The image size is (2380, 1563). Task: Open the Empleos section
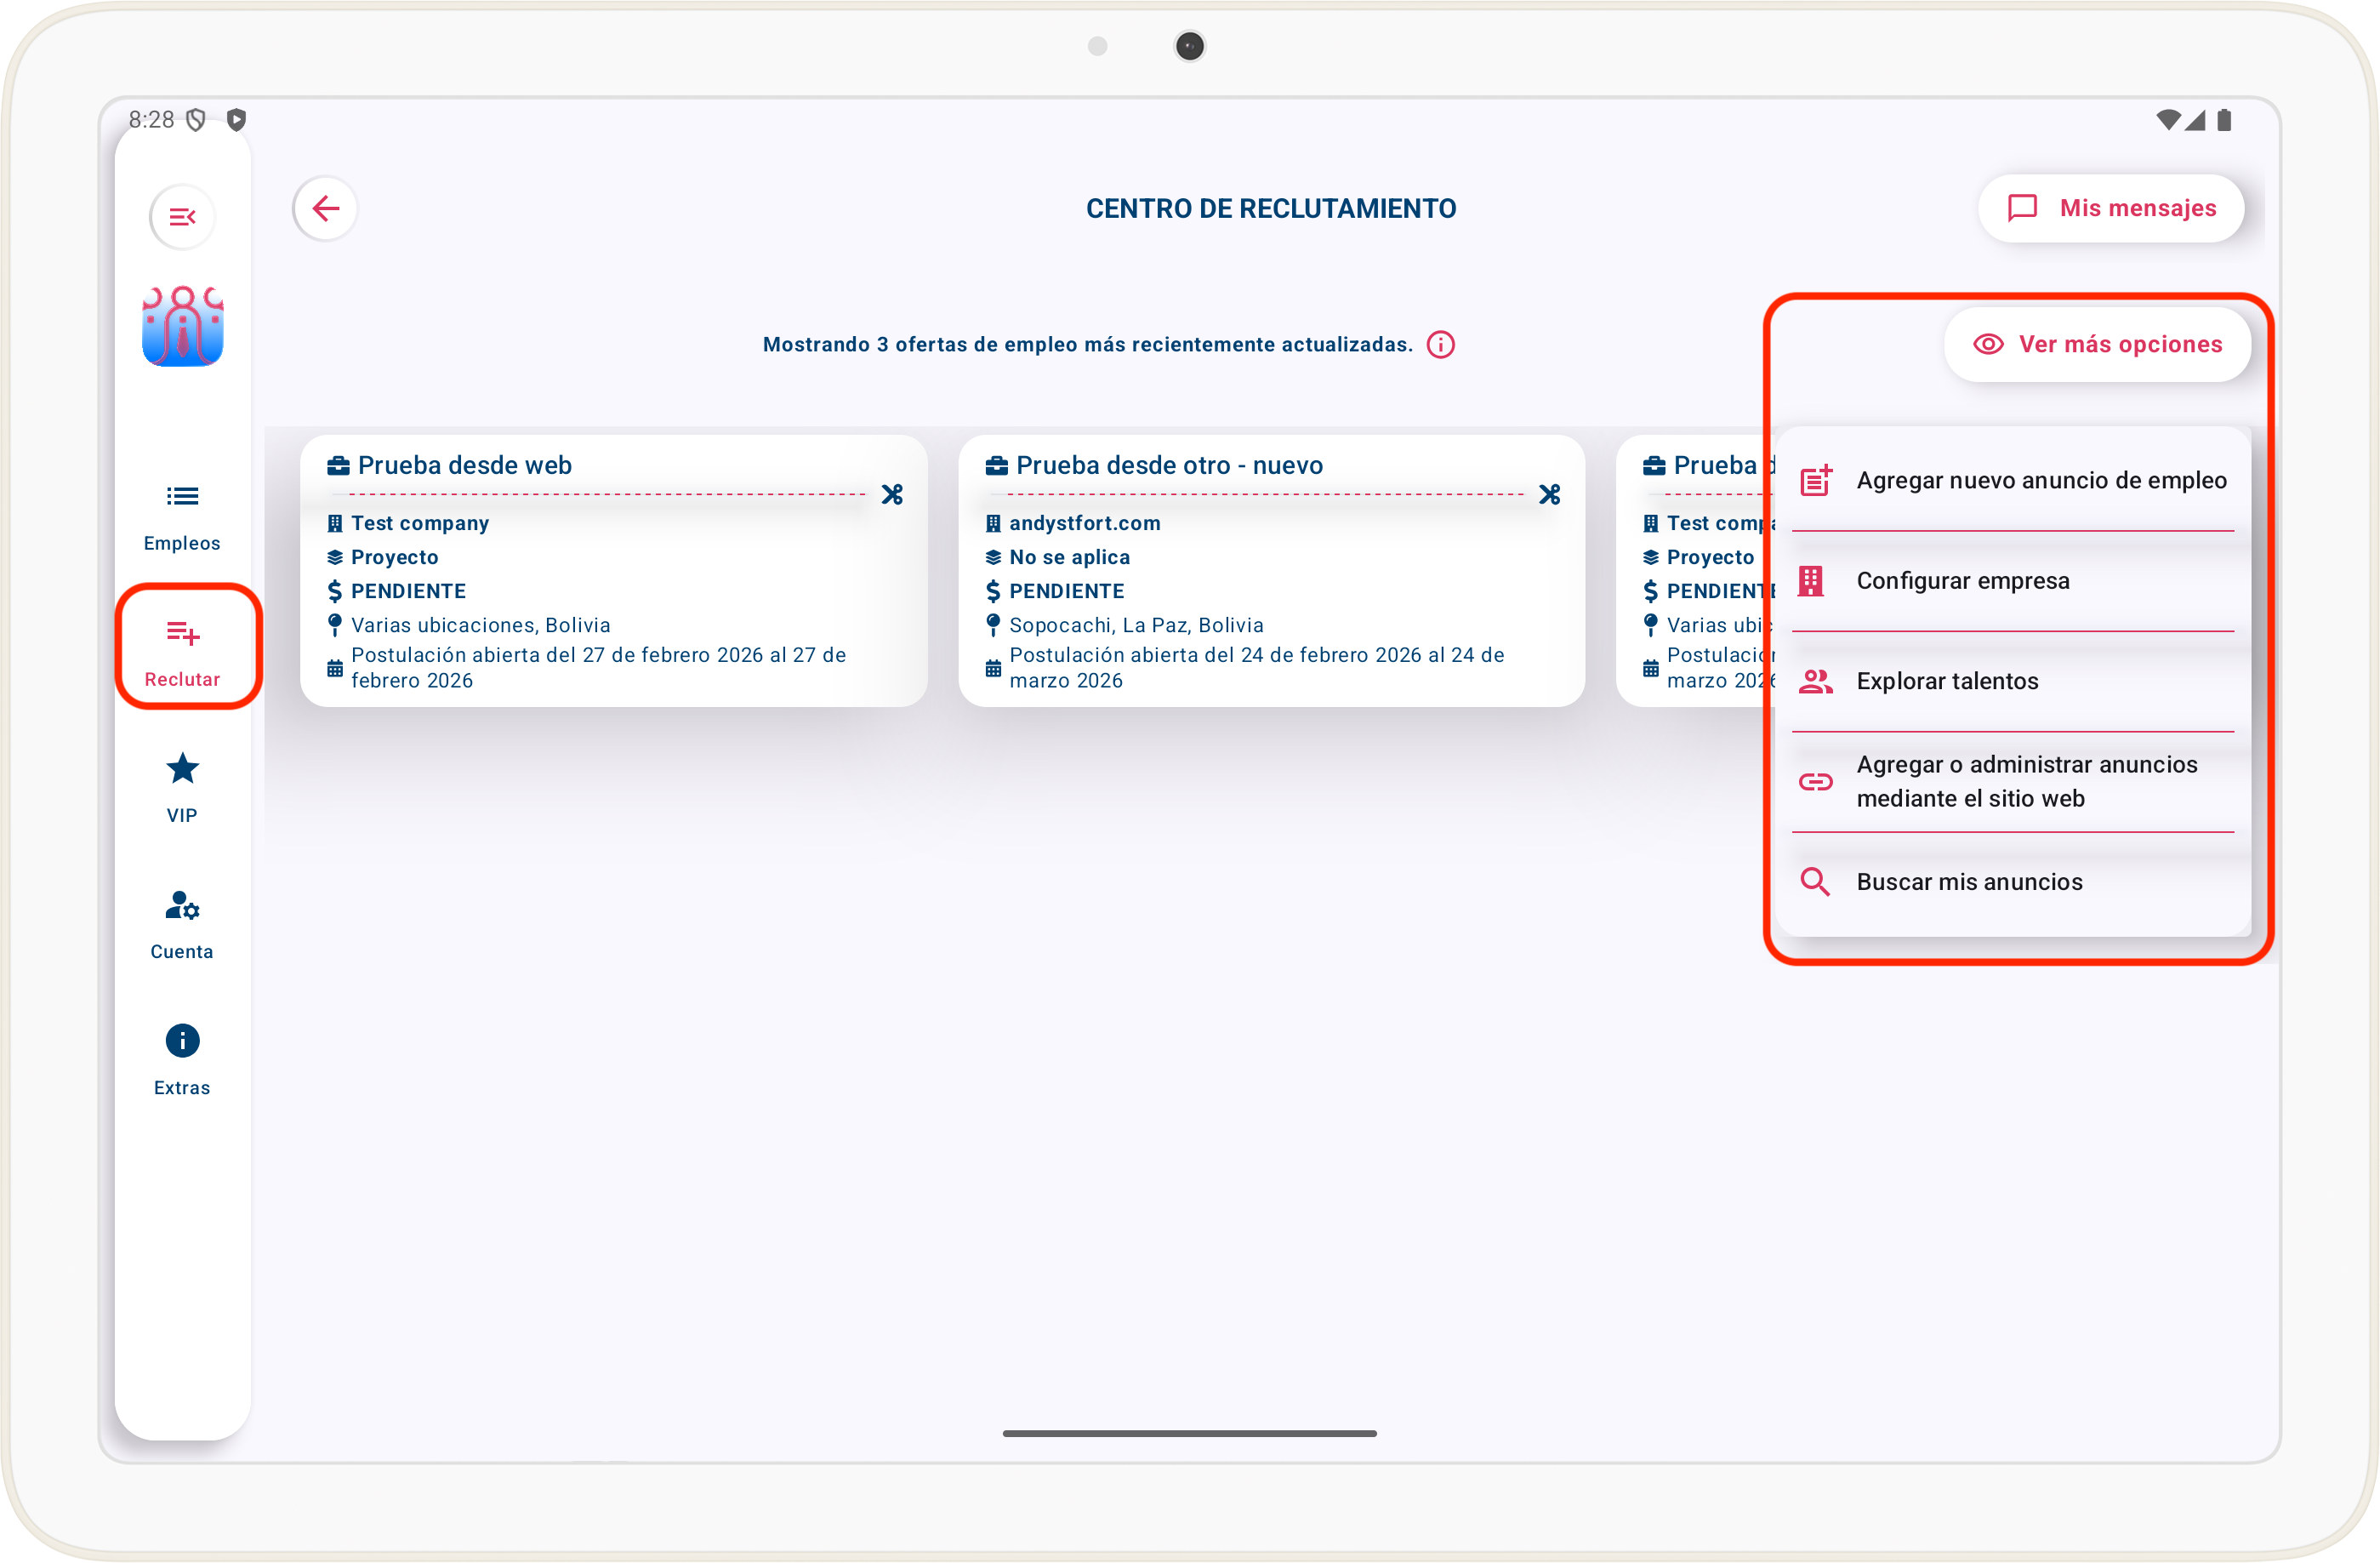(182, 516)
